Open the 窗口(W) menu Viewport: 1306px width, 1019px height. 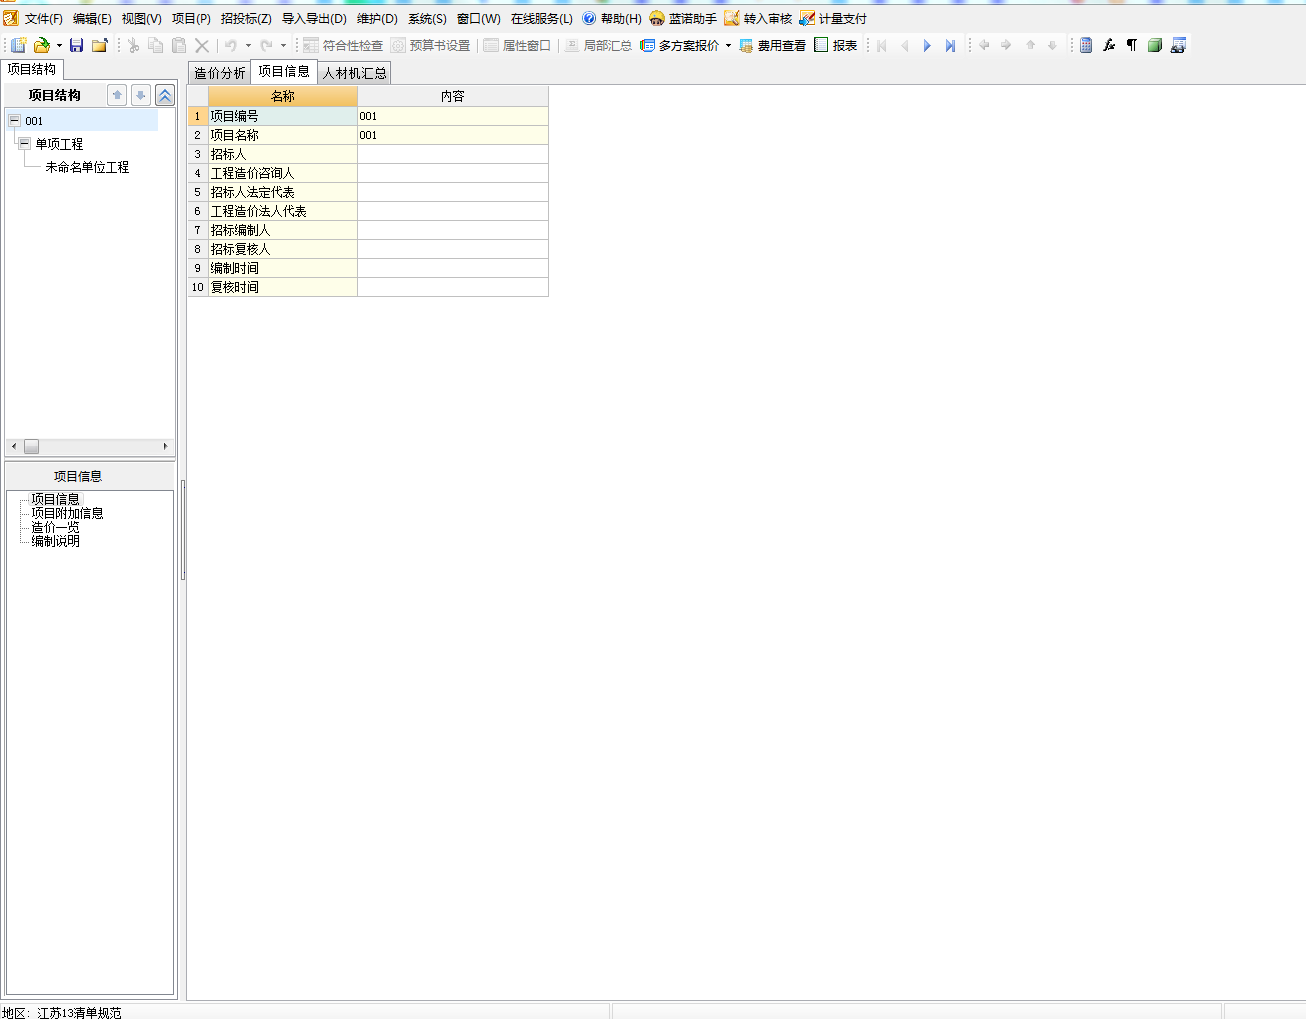pyautogui.click(x=479, y=19)
